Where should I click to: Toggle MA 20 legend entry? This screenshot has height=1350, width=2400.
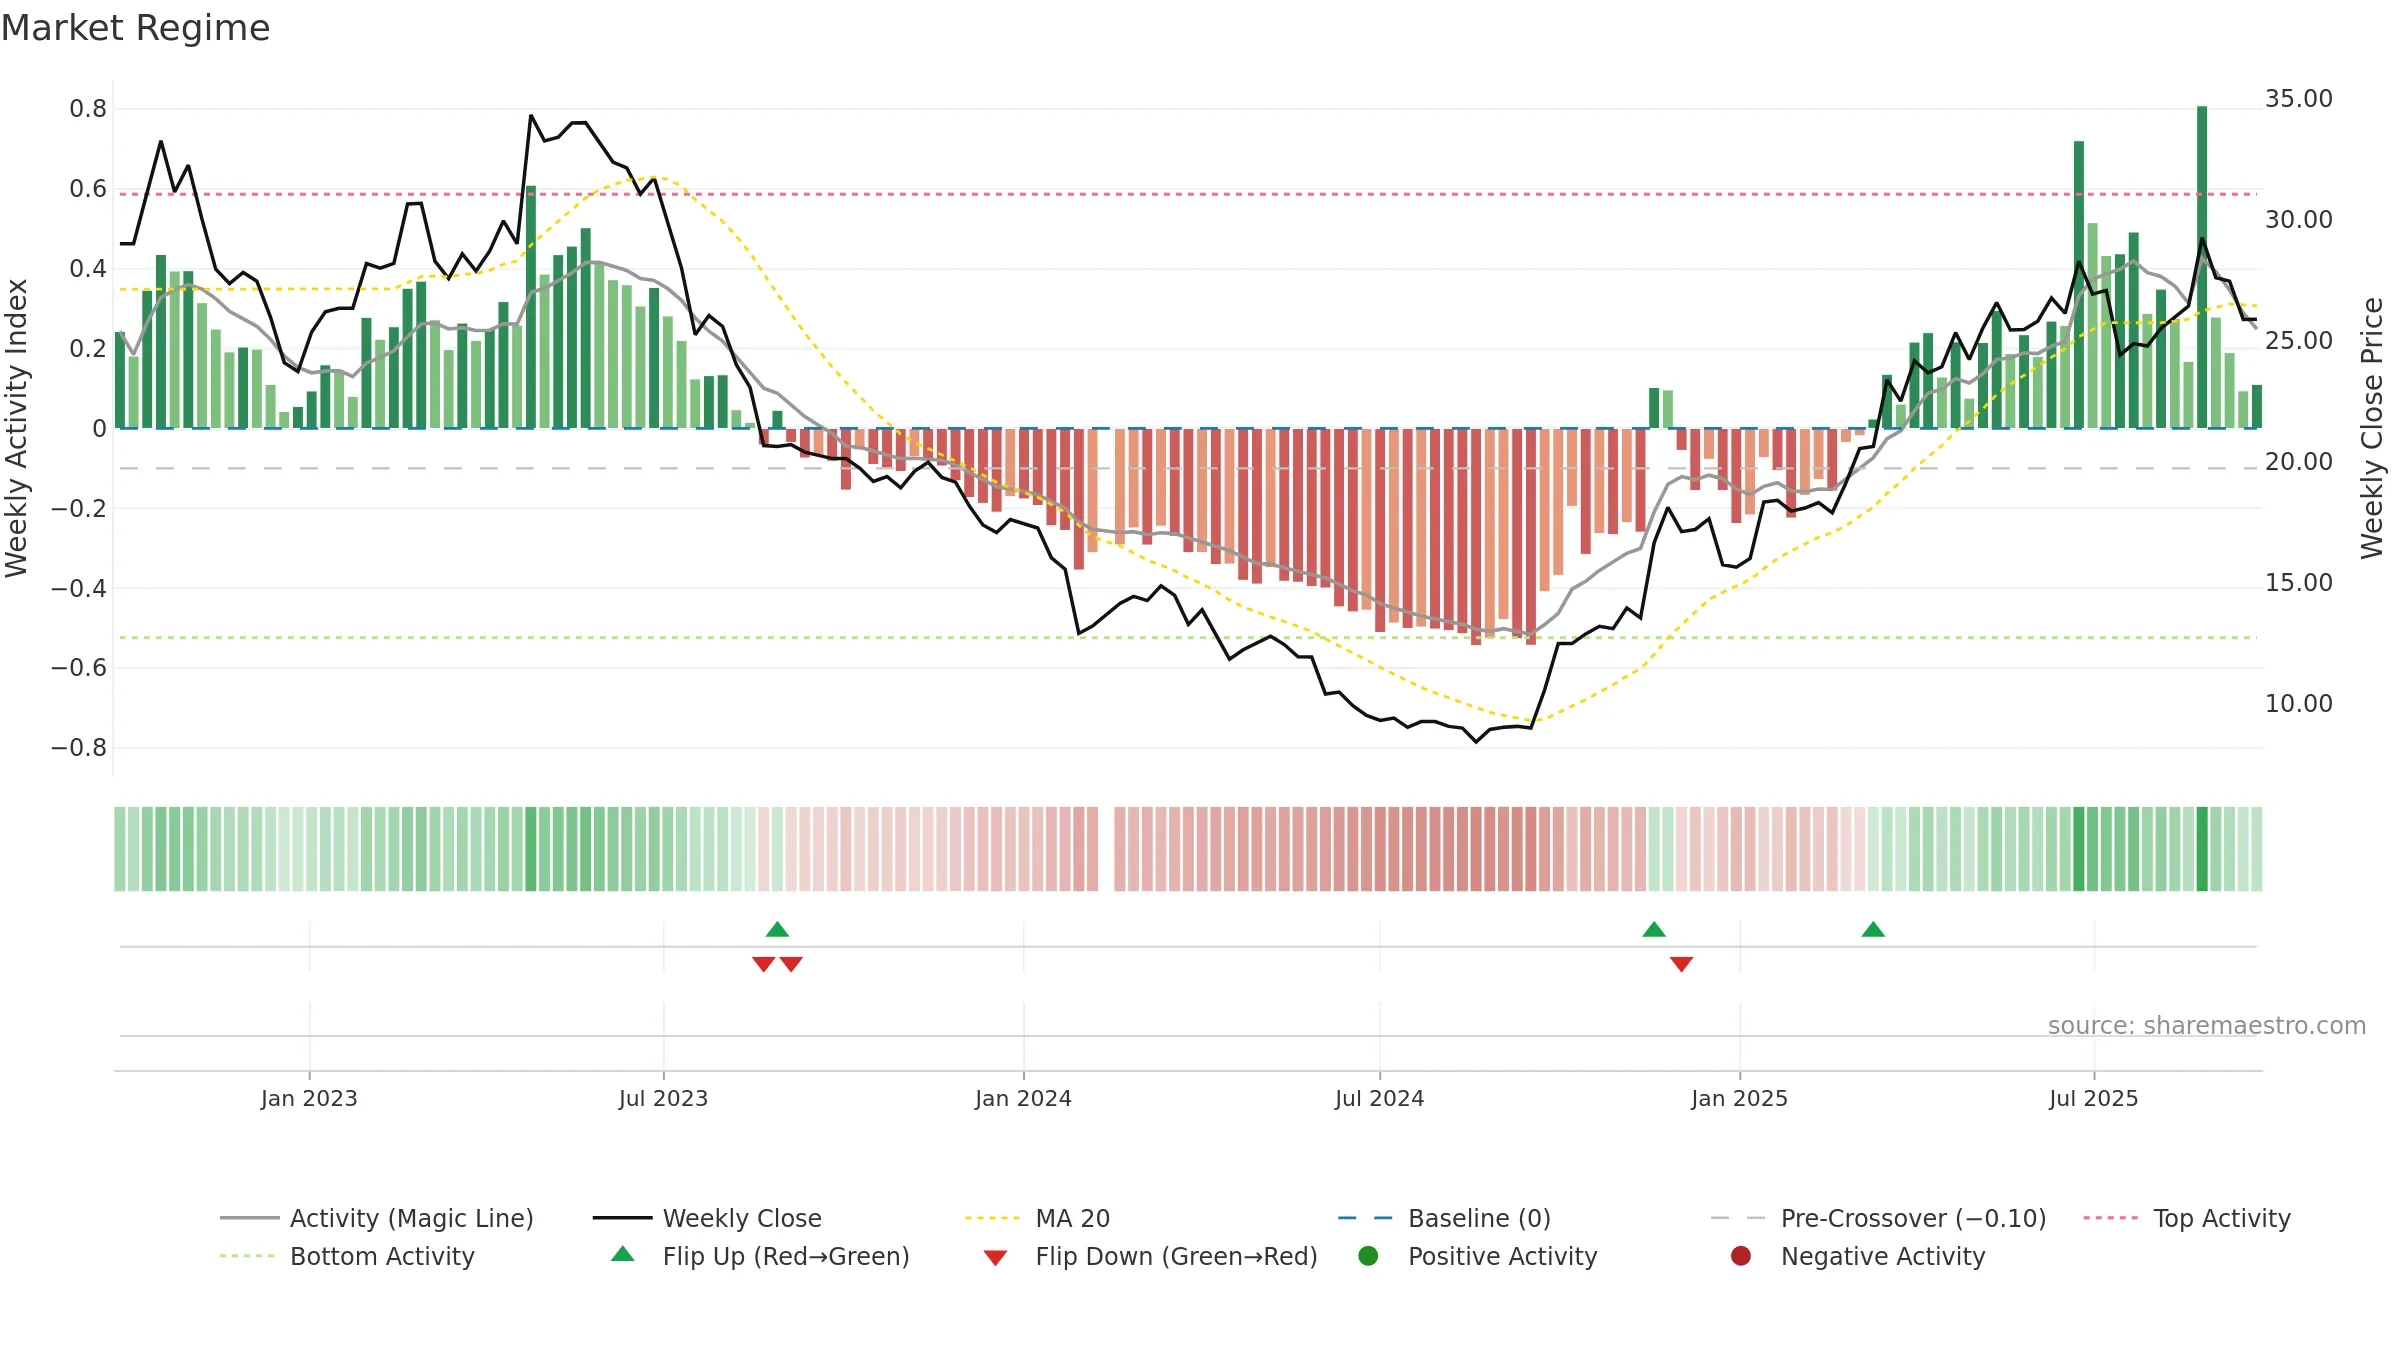pyautogui.click(x=1037, y=1218)
